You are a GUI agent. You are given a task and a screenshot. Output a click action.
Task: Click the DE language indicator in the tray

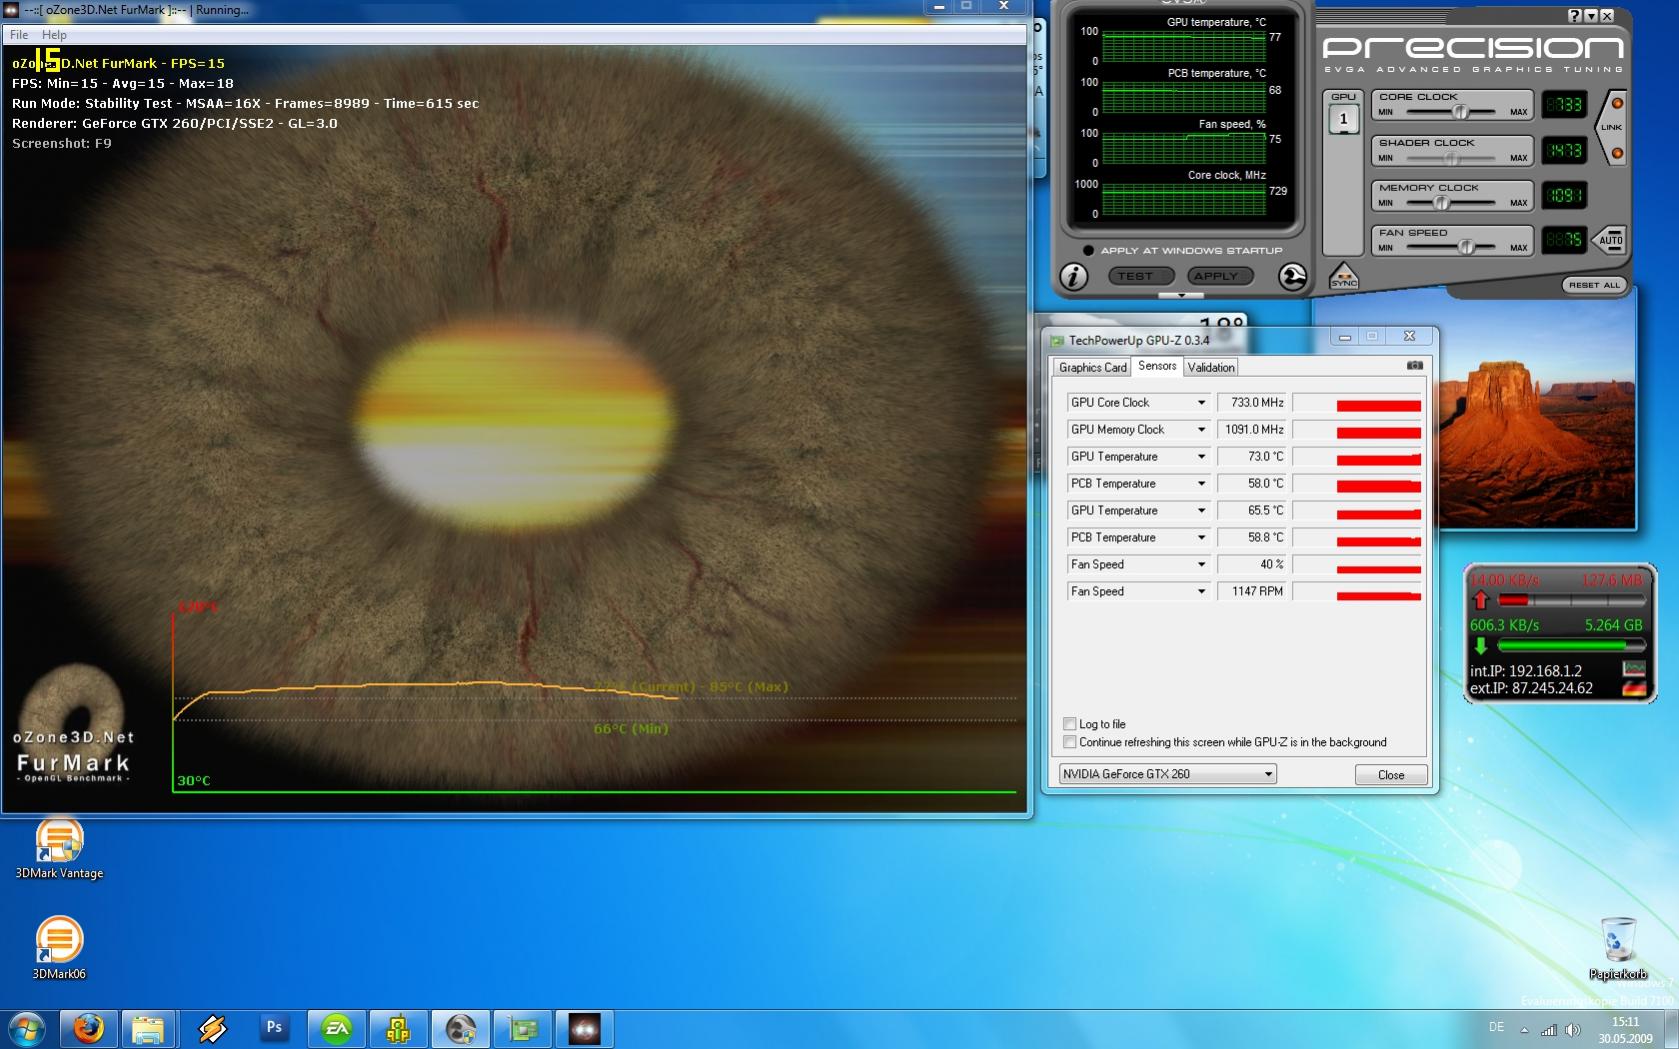(1496, 1027)
